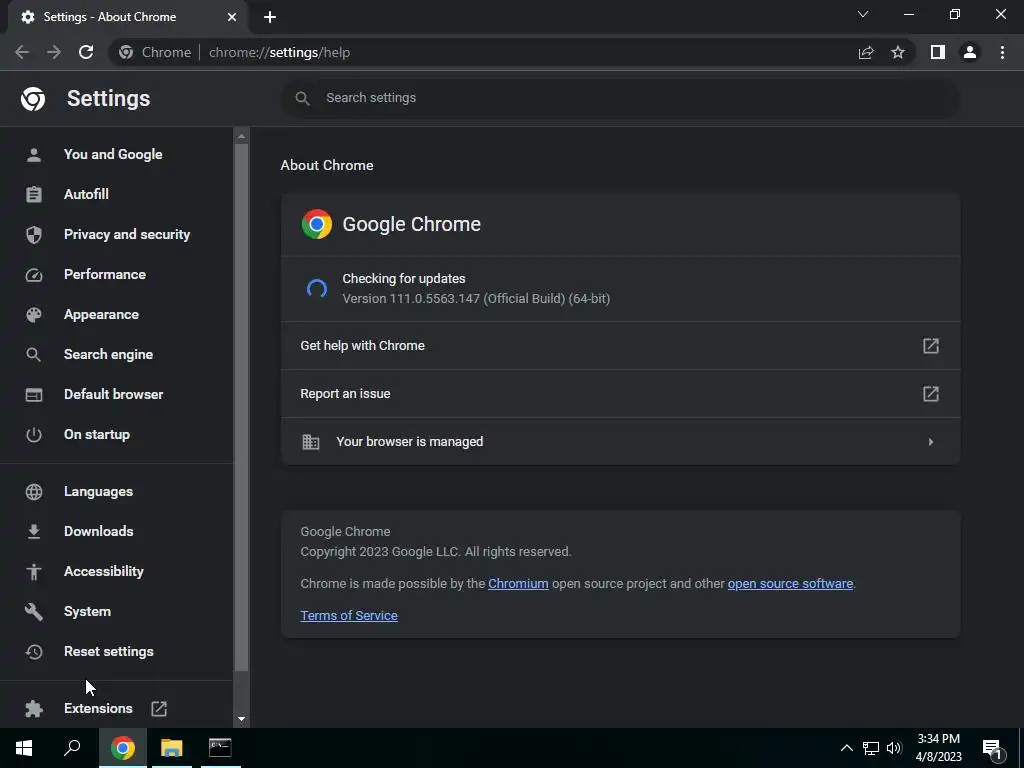This screenshot has height=768, width=1024.
Task: Select the Reset settings label
Action: coord(108,652)
